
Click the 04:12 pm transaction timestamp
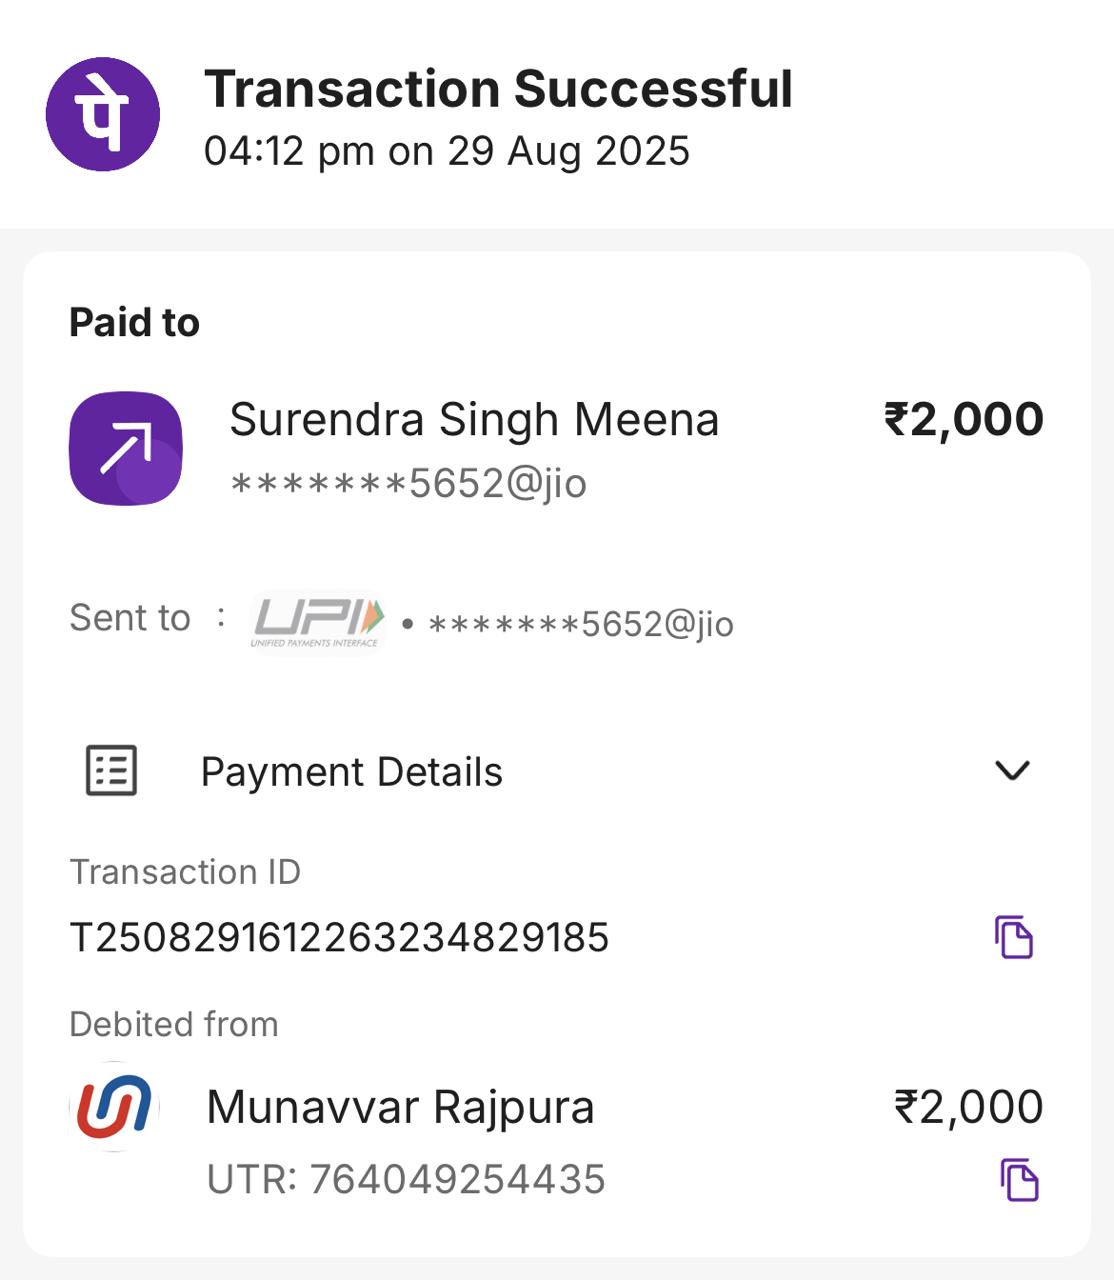[446, 152]
